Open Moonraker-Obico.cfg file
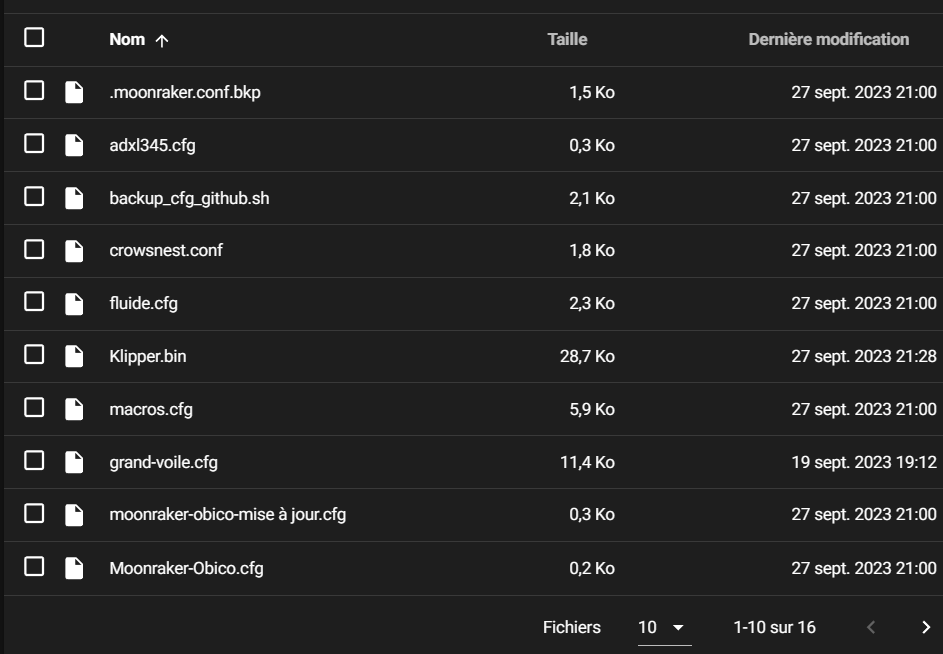Viewport: 943px width, 654px height. (186, 569)
